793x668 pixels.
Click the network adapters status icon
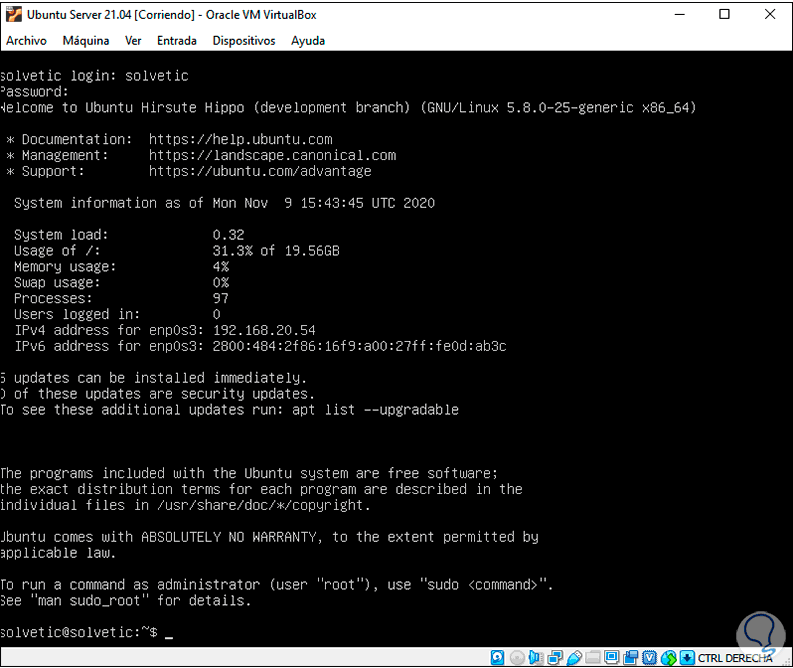[x=555, y=657]
